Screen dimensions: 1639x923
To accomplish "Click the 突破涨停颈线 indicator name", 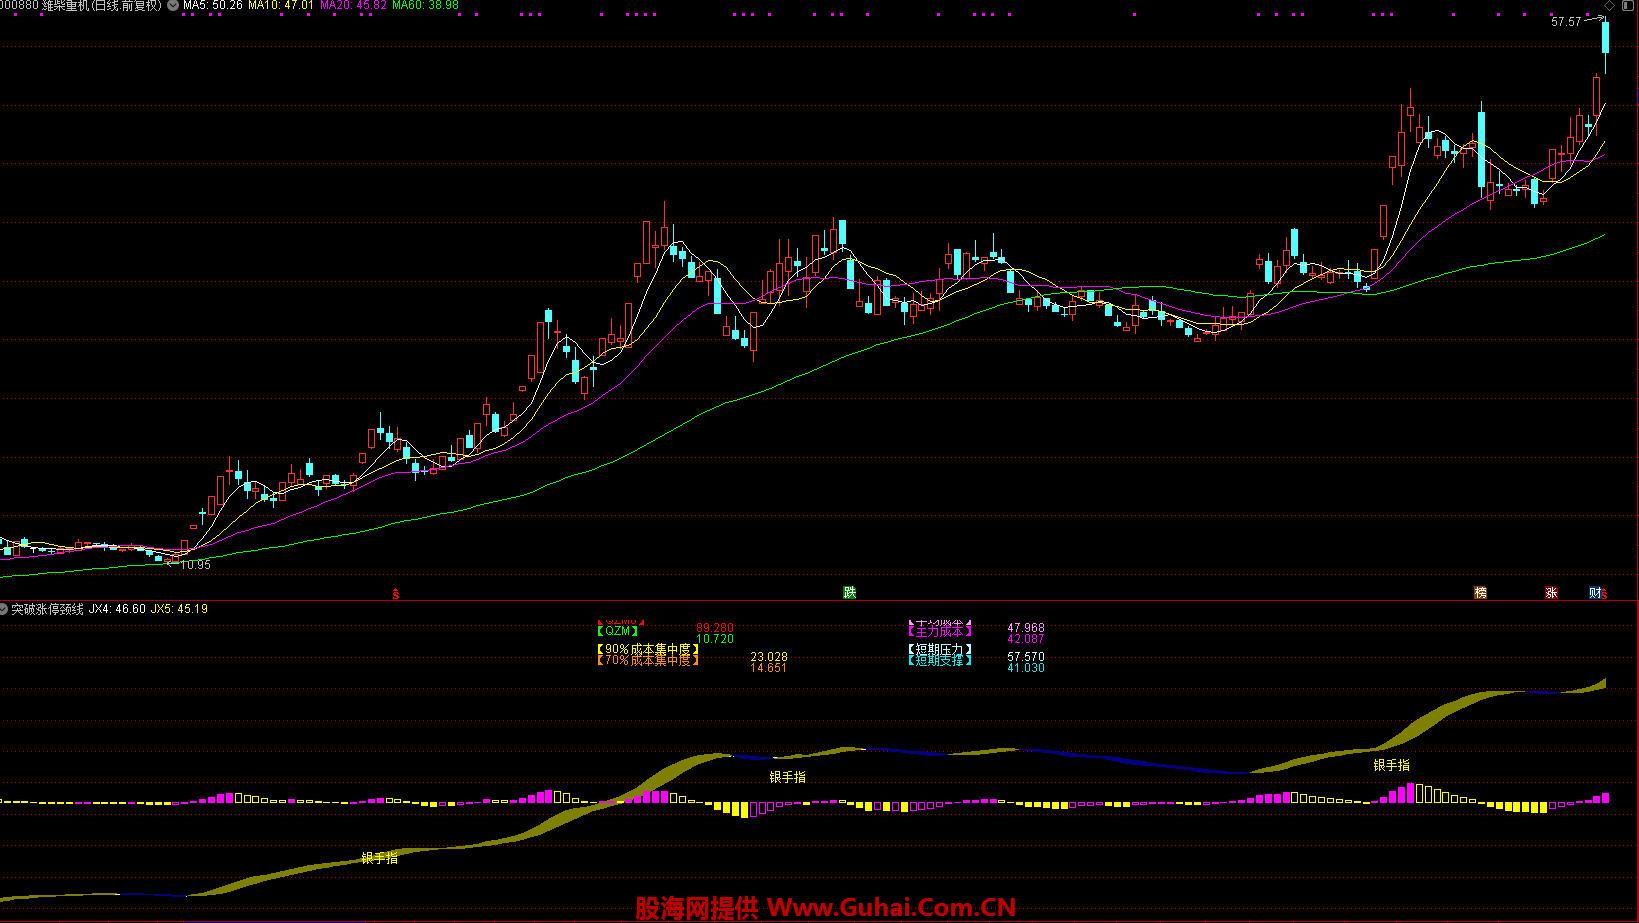I will 47,608.
